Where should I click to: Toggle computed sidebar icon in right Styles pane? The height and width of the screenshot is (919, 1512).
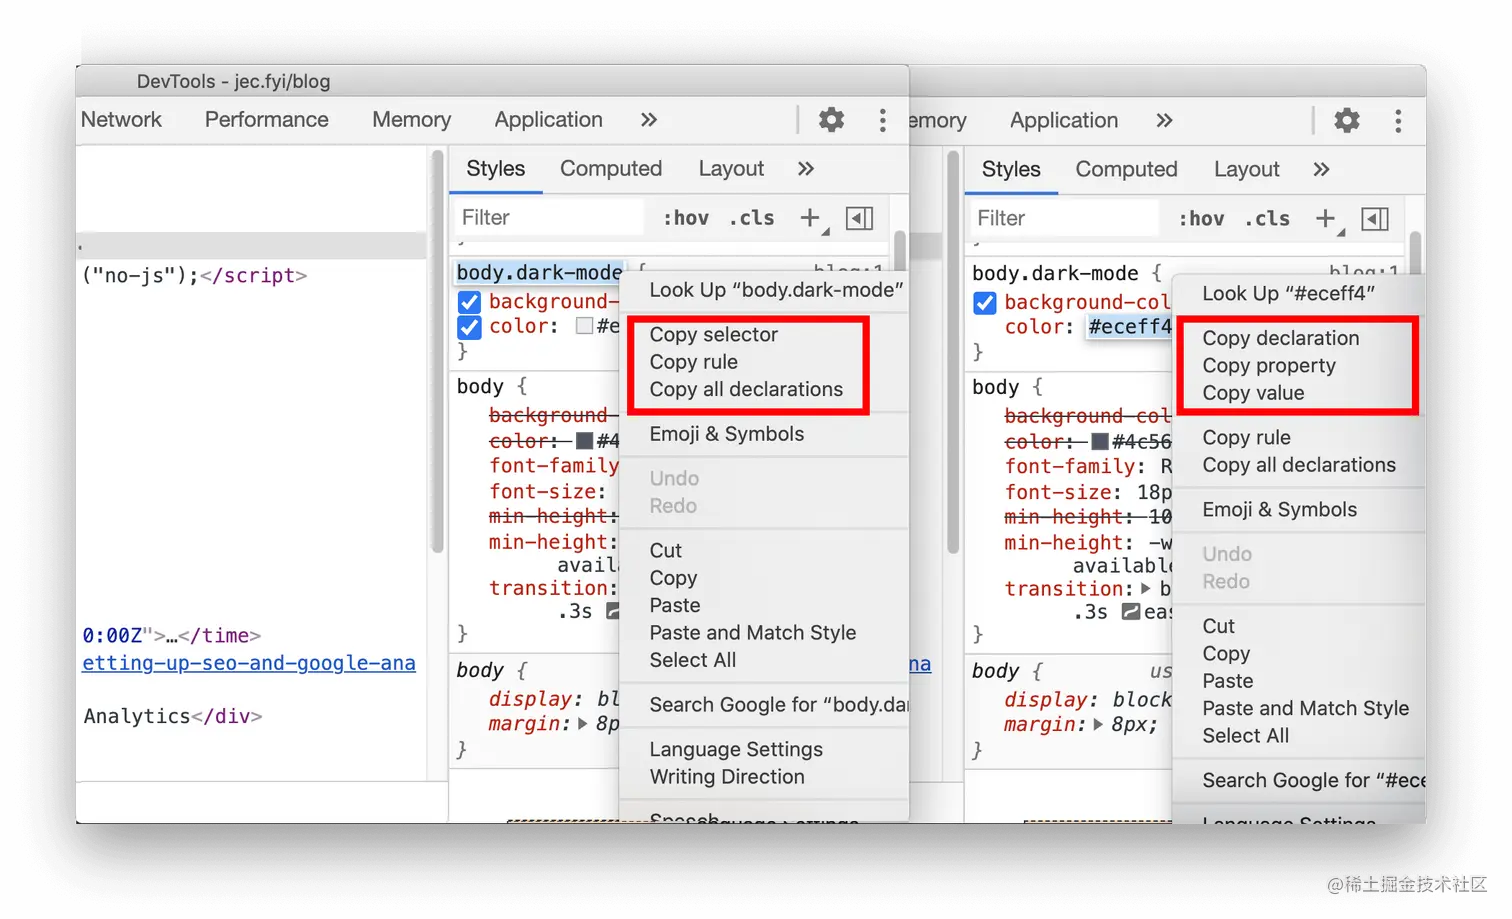[1376, 219]
